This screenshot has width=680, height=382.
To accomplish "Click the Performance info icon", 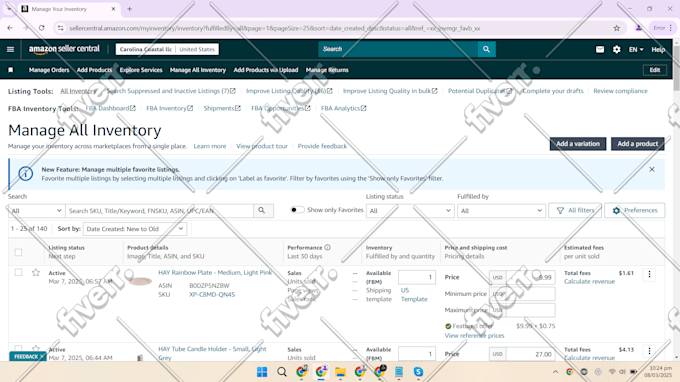I will (327, 248).
